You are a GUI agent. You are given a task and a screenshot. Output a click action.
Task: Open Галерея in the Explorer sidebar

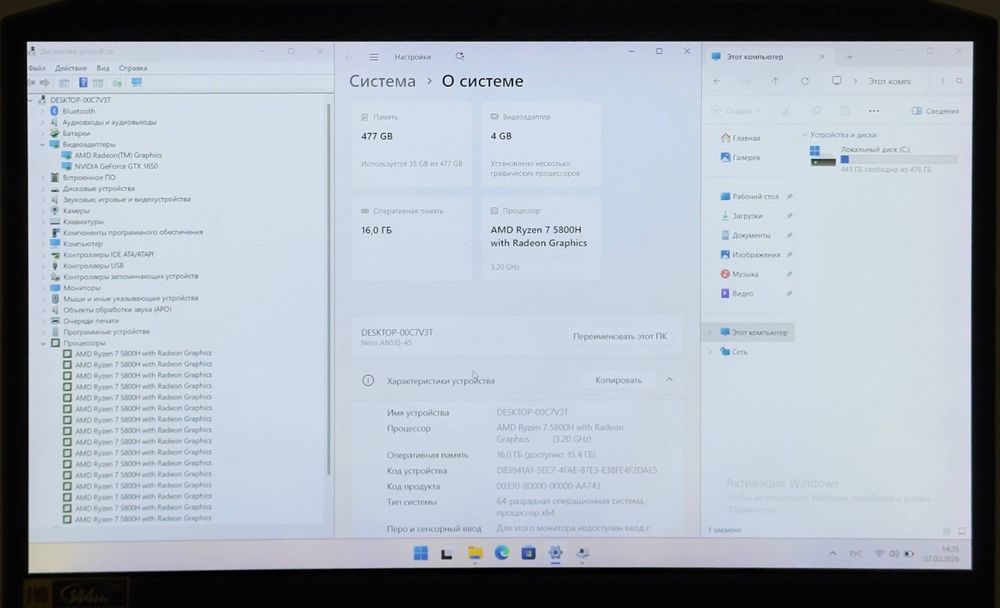click(740, 157)
